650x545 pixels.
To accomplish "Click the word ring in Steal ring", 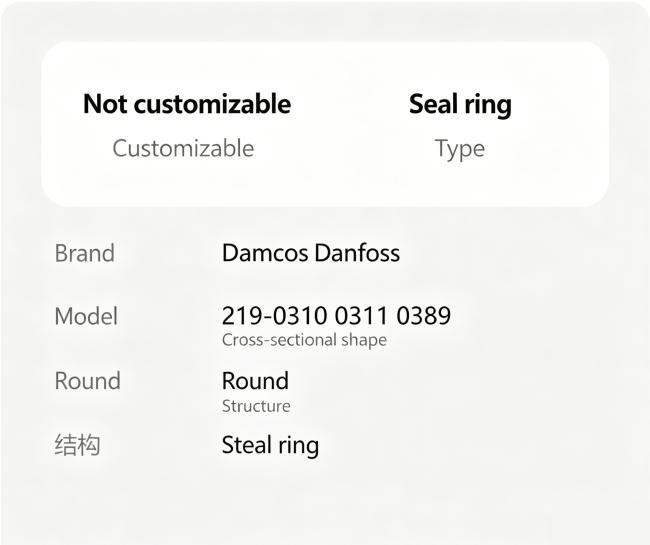I will coord(298,446).
